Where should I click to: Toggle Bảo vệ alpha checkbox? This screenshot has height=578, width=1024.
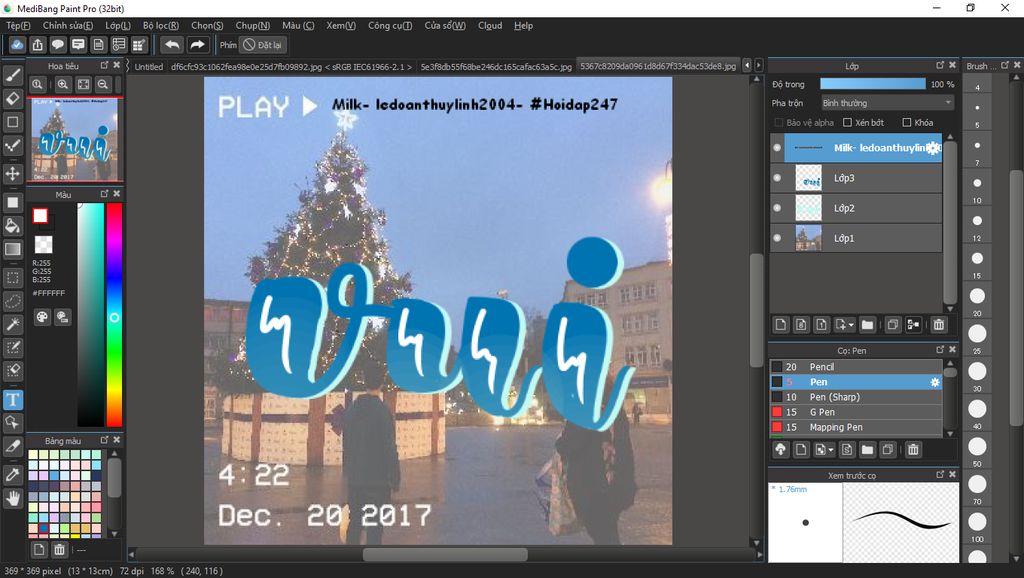point(778,123)
